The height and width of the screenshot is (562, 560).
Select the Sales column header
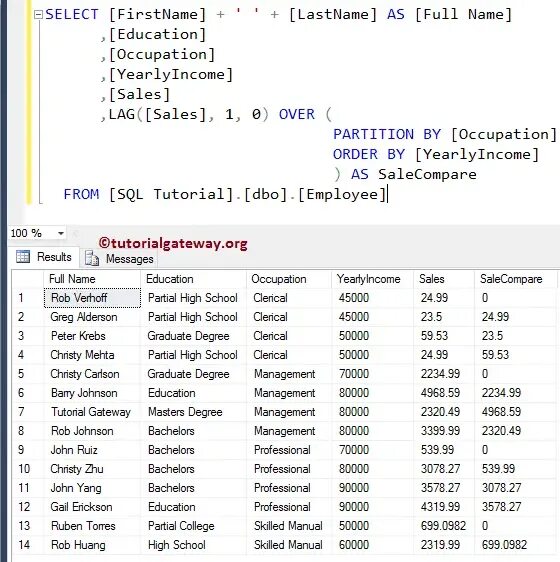pyautogui.click(x=444, y=279)
